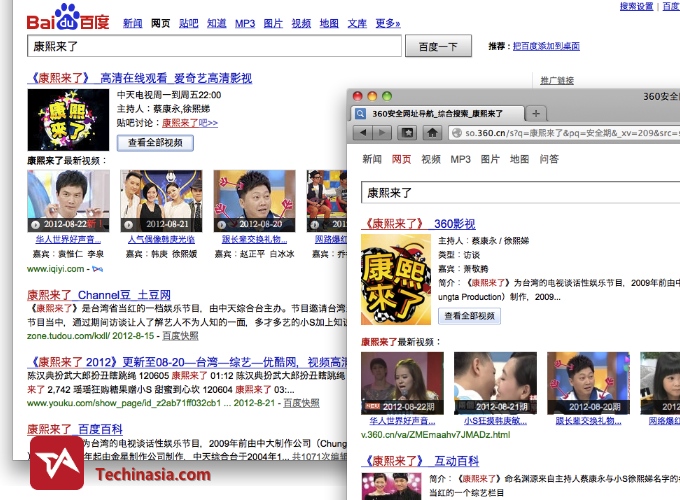Open 推广链接 link
This screenshot has height=500, width=680.
point(557,80)
